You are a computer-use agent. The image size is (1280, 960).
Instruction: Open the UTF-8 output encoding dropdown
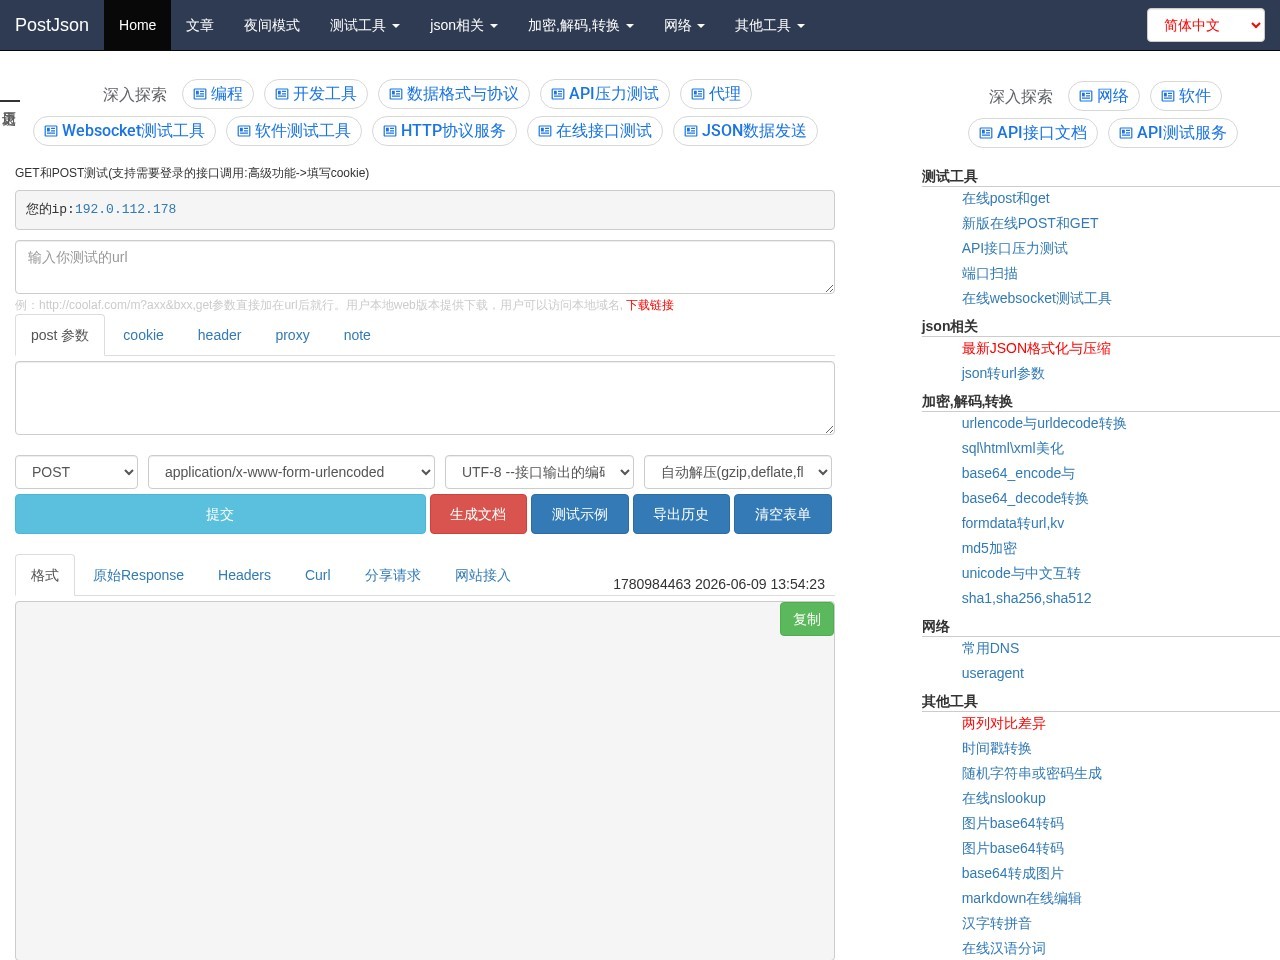pos(539,472)
